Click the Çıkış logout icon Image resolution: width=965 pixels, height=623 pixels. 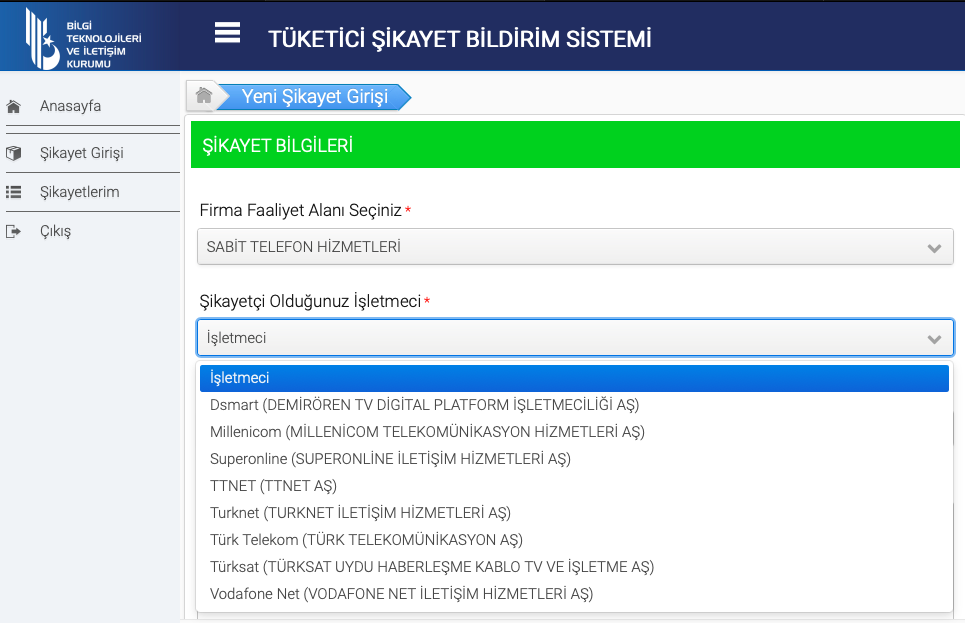[14, 231]
